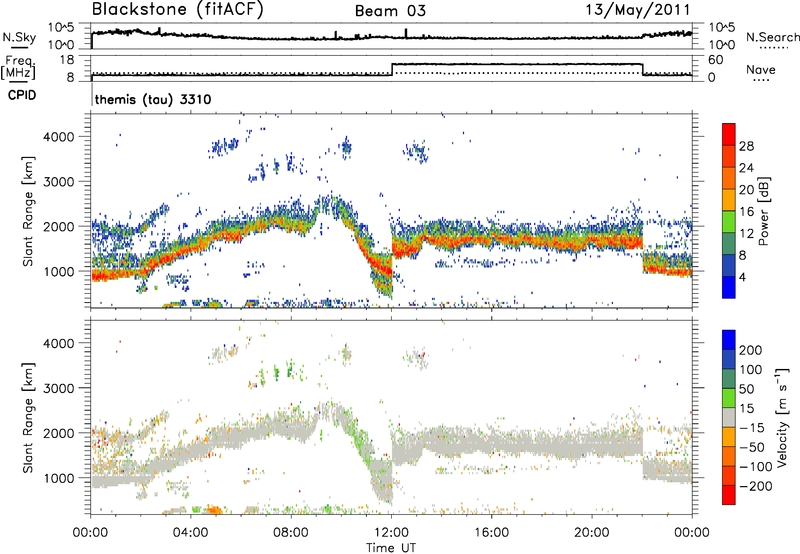Click the 'CPID' label
The image size is (800, 554).
coord(22,95)
